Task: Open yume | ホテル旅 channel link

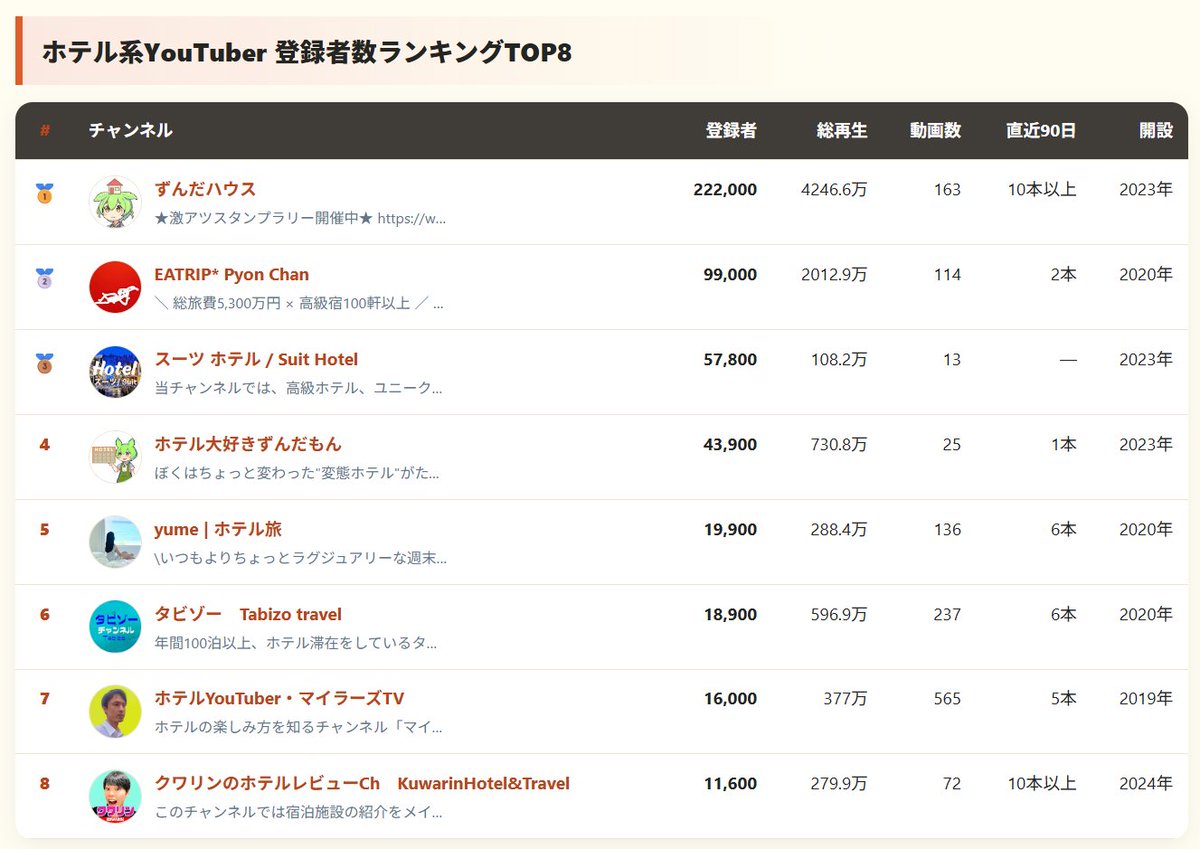Action: click(218, 529)
